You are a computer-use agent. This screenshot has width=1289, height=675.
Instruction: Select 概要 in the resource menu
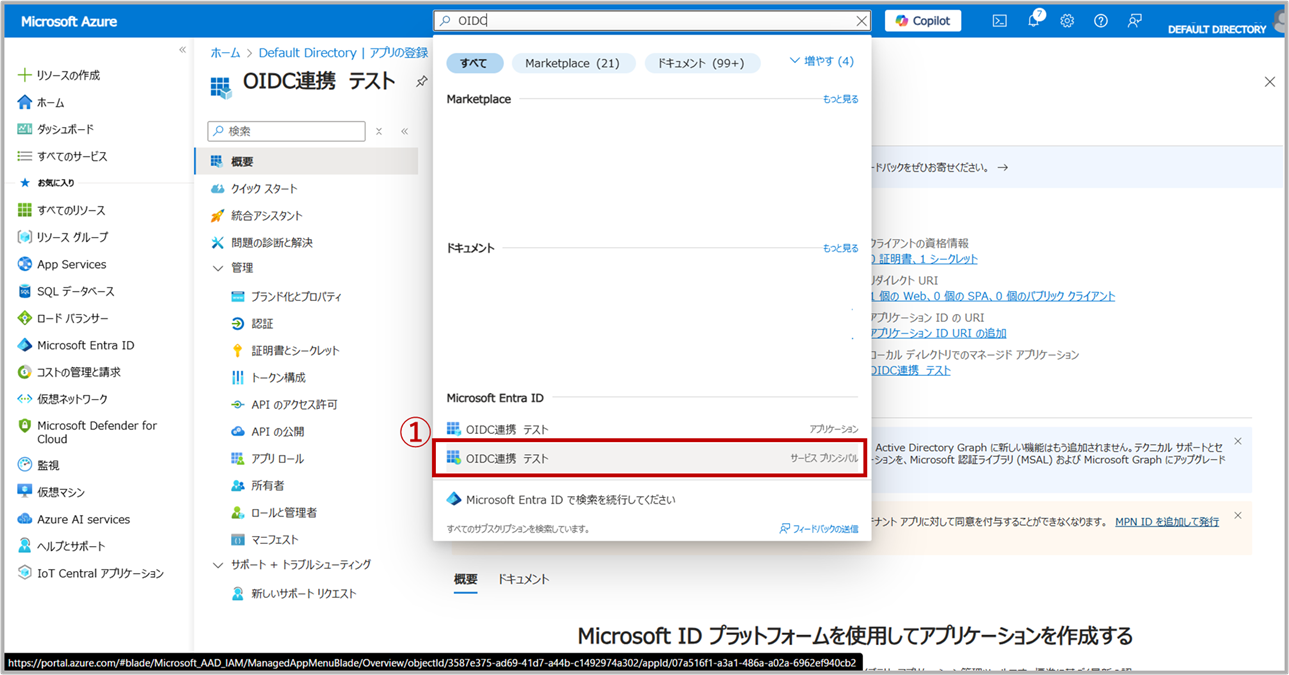tap(306, 161)
